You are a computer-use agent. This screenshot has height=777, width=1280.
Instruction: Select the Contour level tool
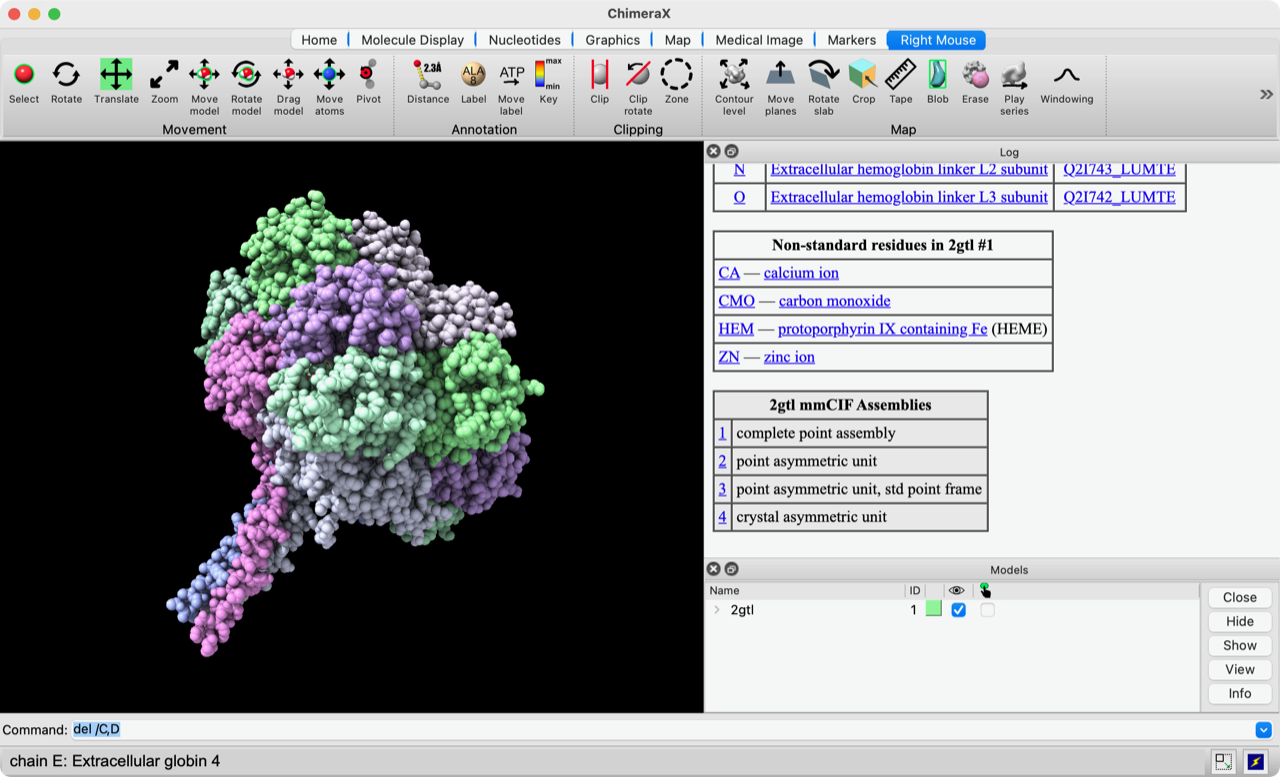734,76
